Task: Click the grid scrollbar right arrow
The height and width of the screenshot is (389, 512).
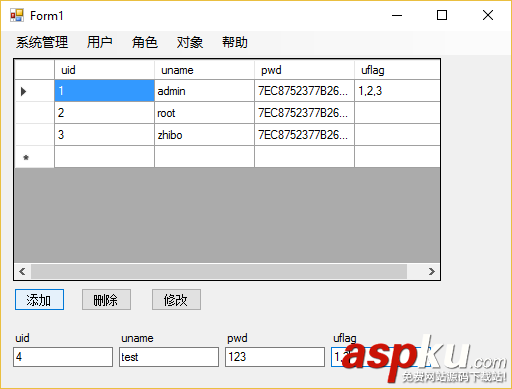Action: (x=432, y=271)
